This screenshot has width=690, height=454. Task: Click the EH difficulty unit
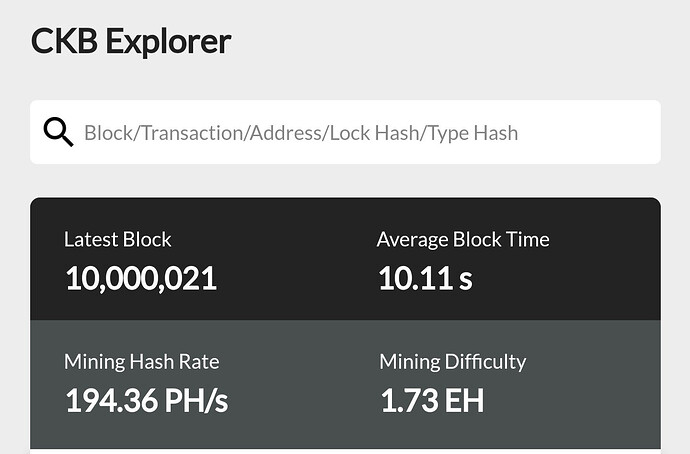pyautogui.click(x=465, y=401)
